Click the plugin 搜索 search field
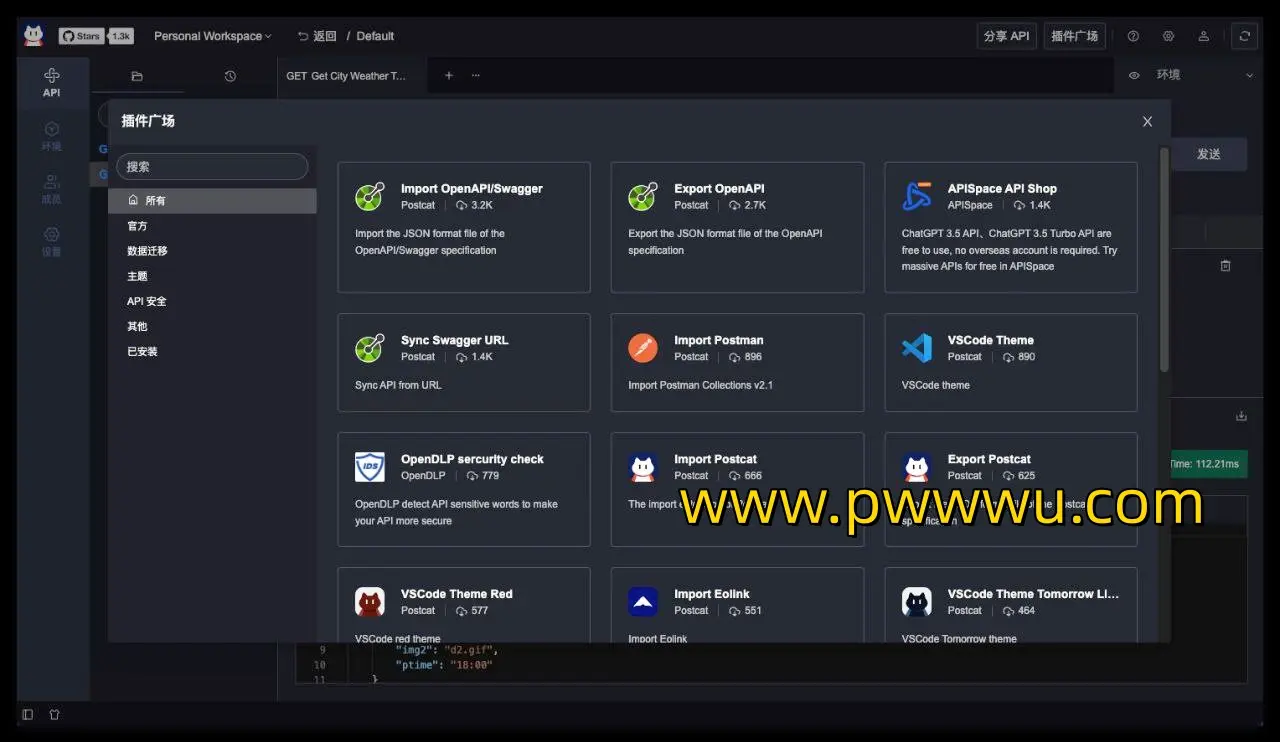 click(x=212, y=167)
